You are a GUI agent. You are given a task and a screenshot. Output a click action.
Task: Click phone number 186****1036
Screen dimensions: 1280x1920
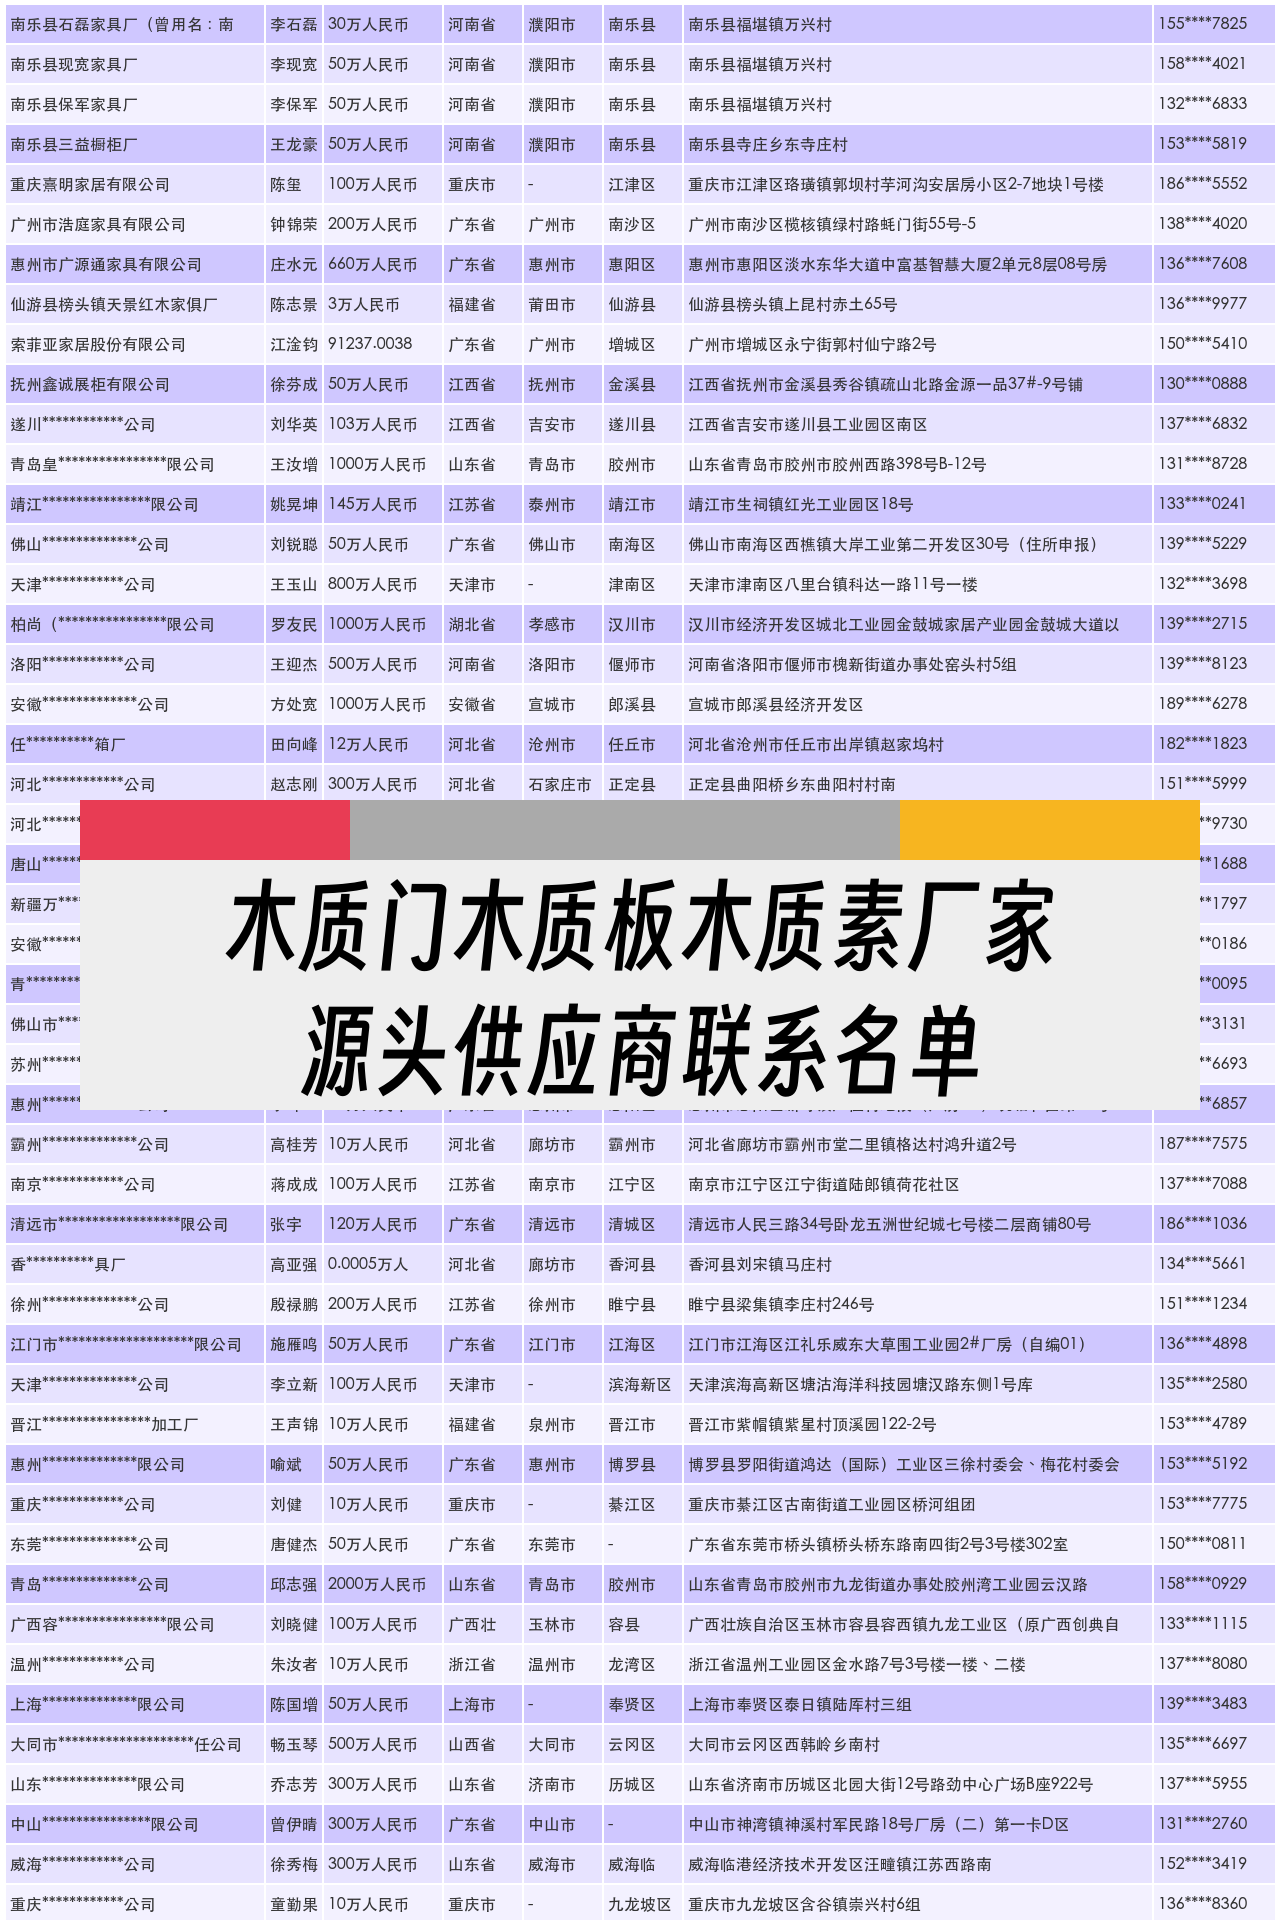pyautogui.click(x=1202, y=1224)
